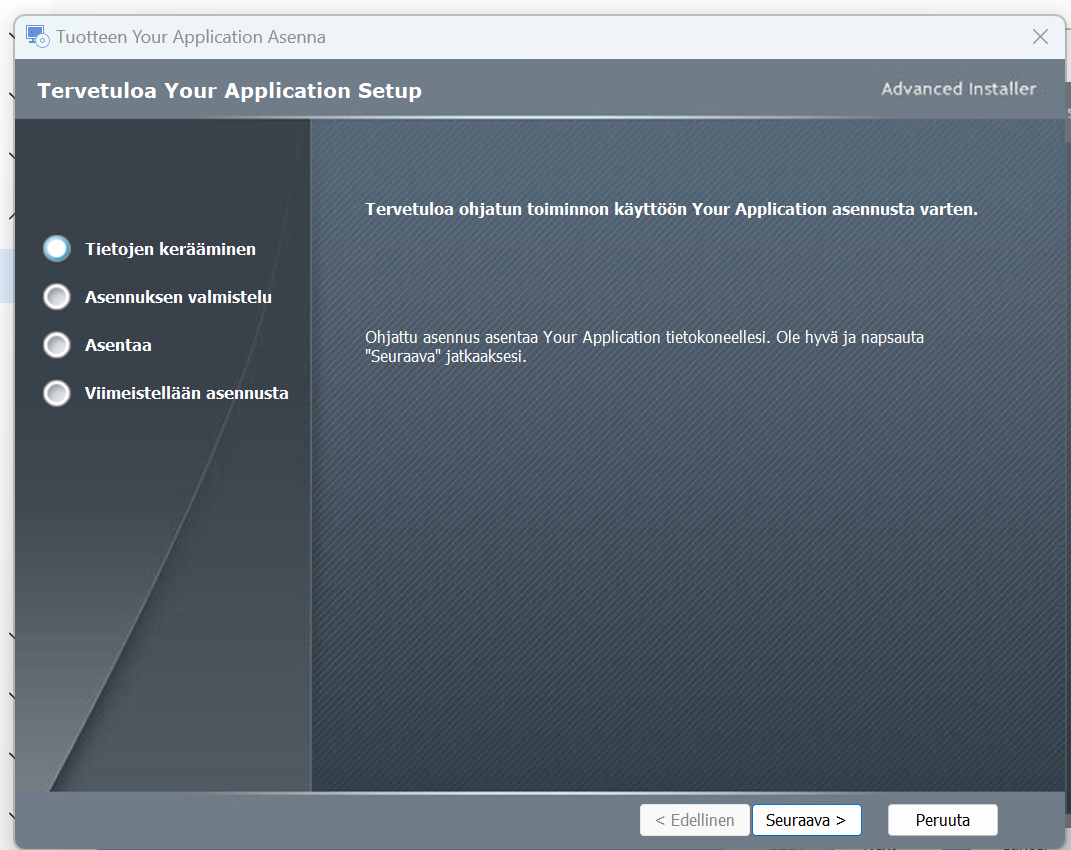The width and height of the screenshot is (1071, 850).
Task: Click the "Asentaa" step label
Action: point(118,345)
